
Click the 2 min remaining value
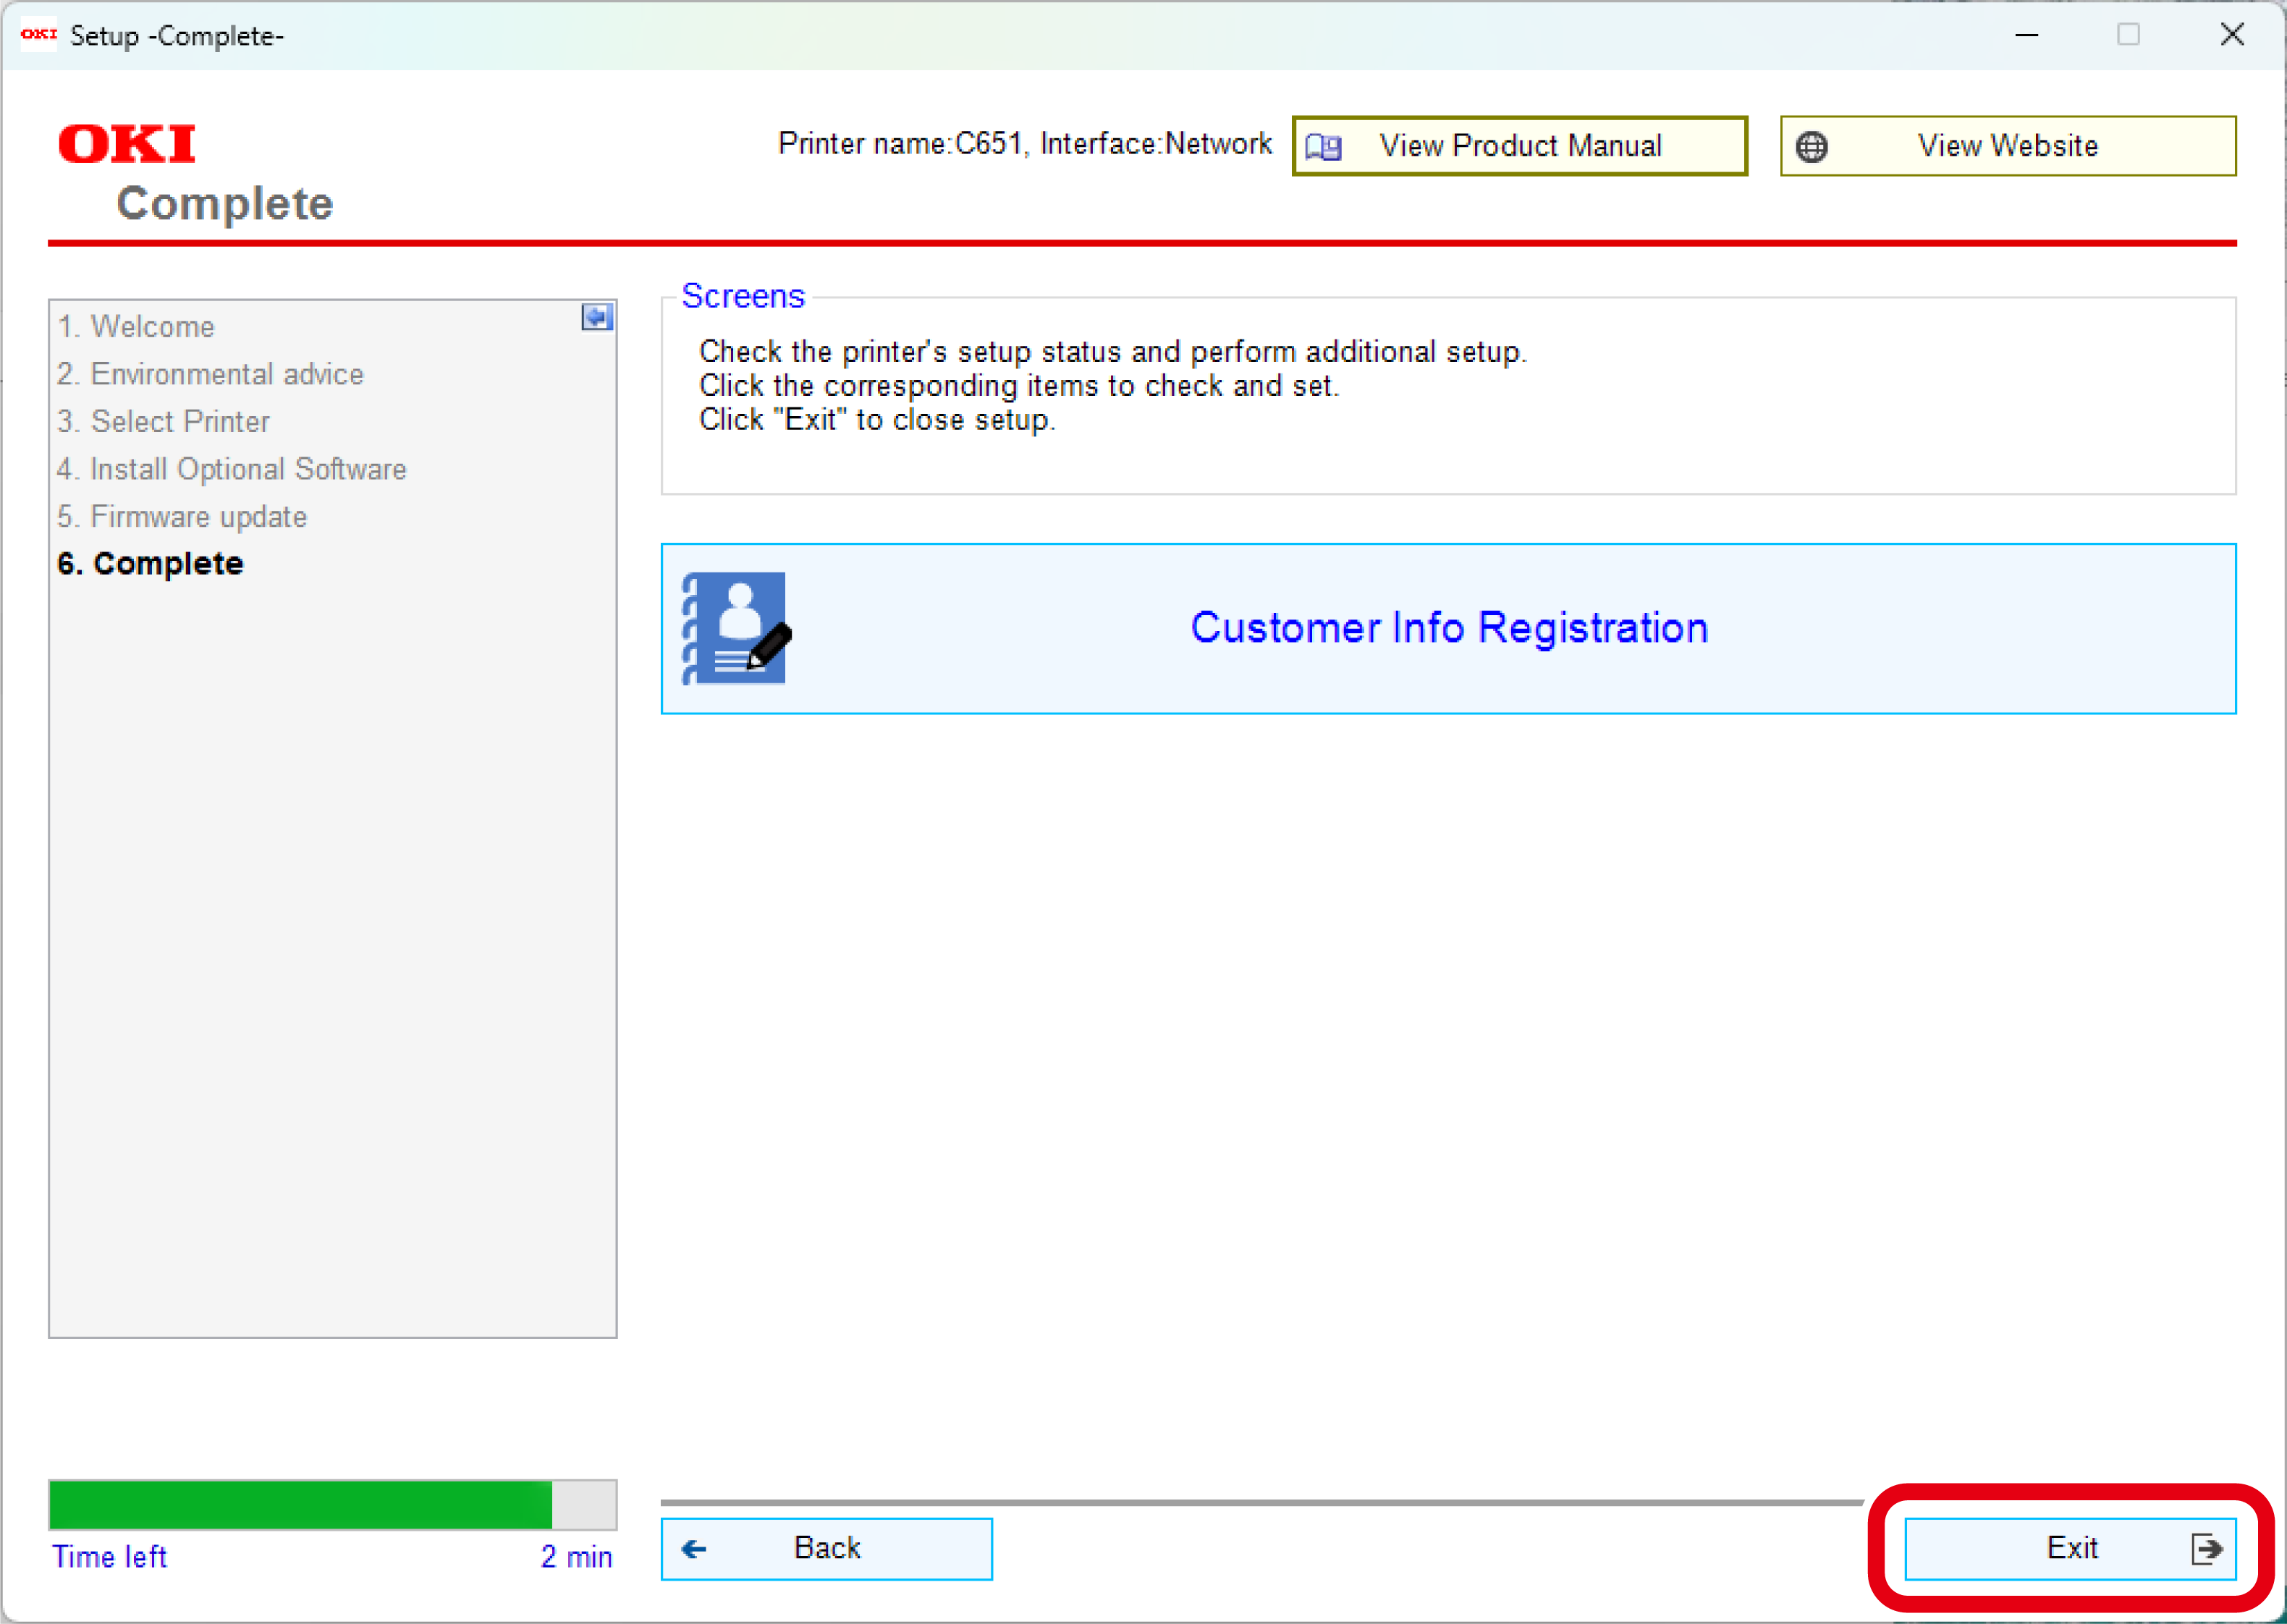(x=576, y=1556)
